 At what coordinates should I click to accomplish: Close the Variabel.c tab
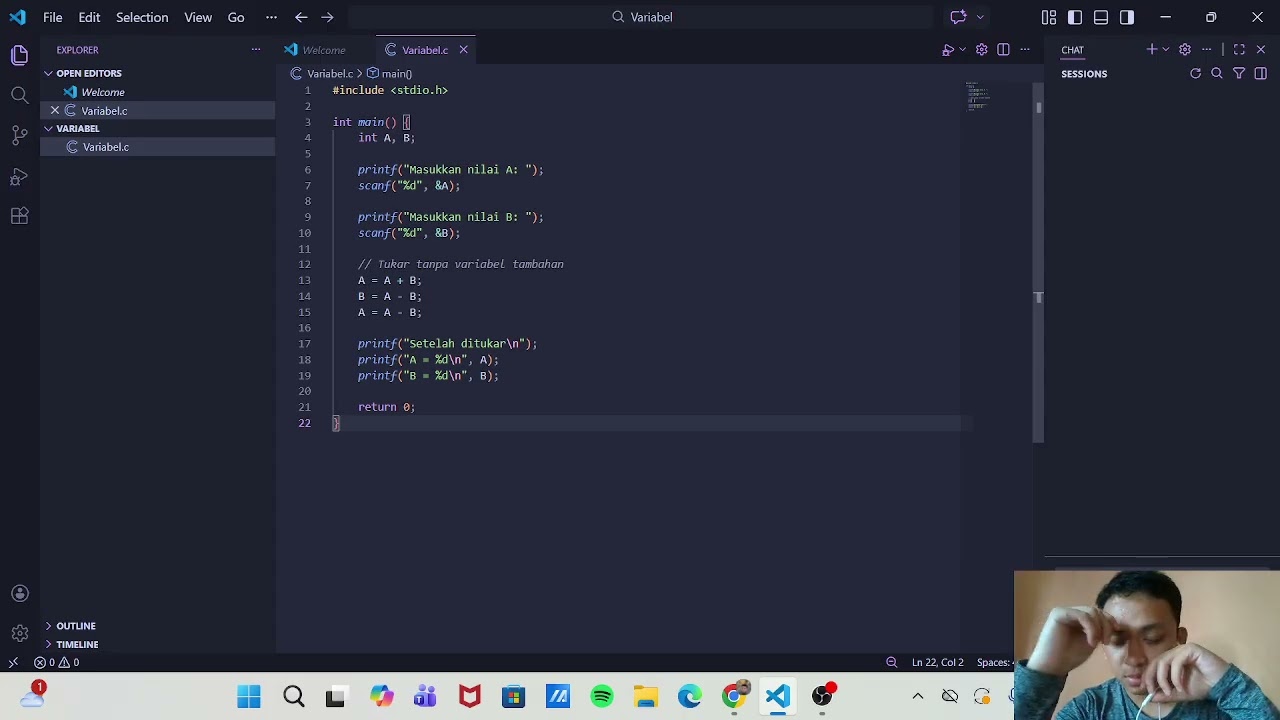[x=463, y=50]
